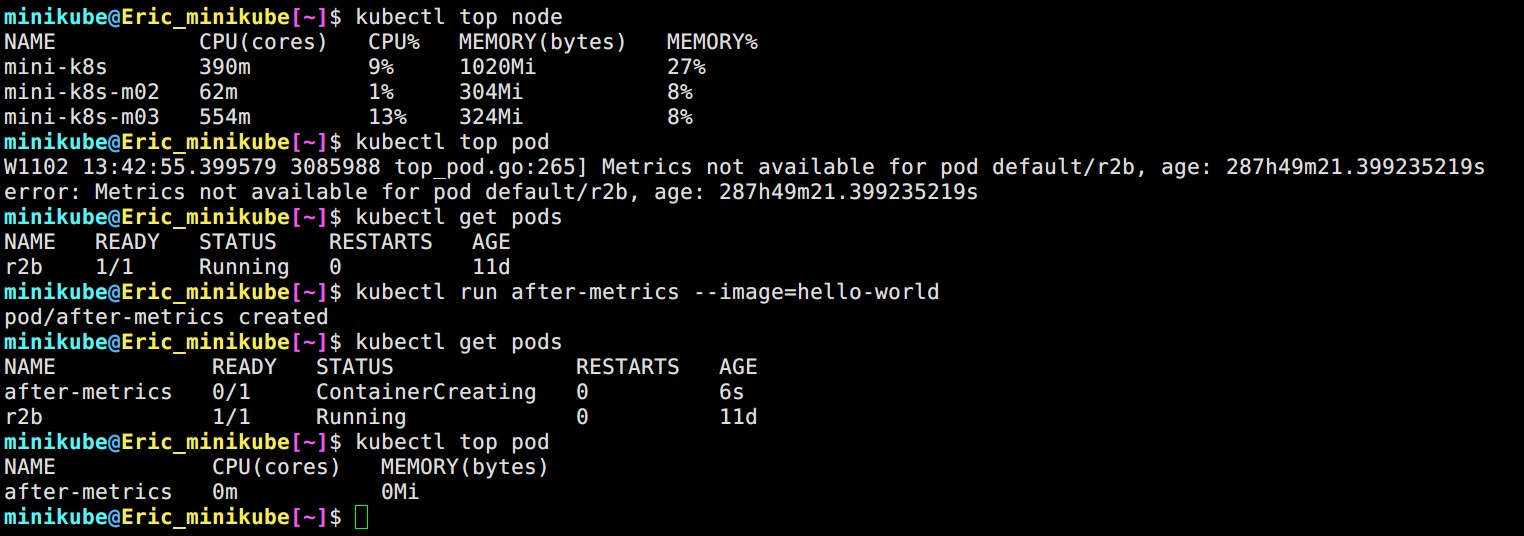Click the '62m' CPU cores value

(219, 92)
